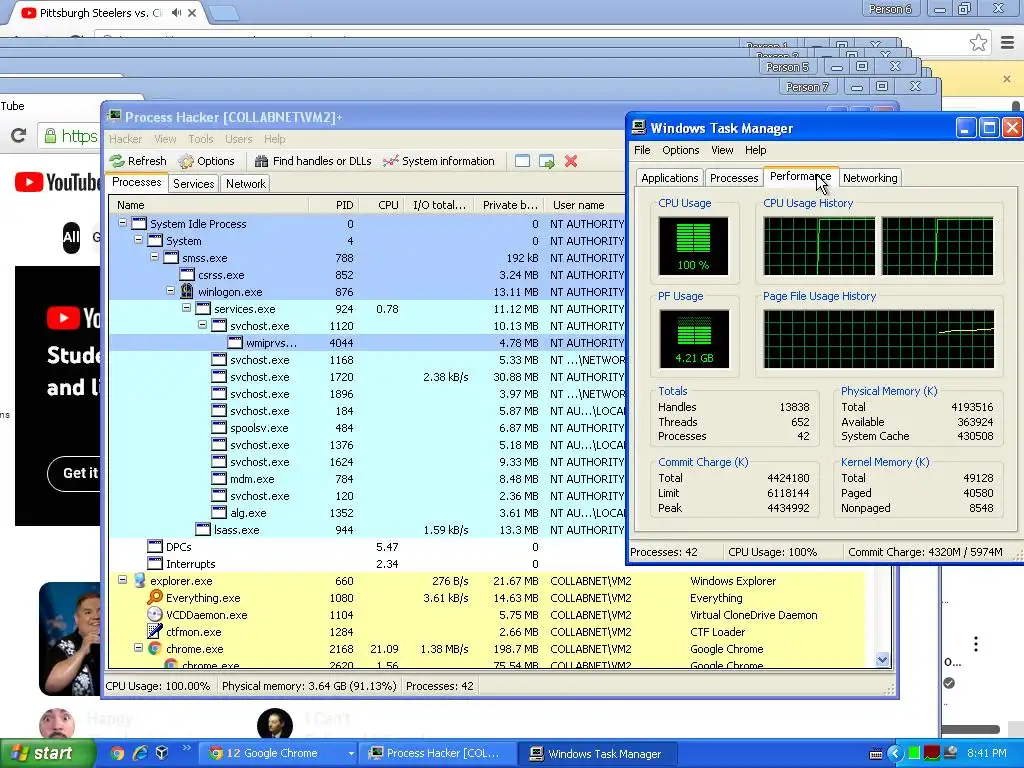Select Everything.exe magnifier process icon

click(x=155, y=598)
